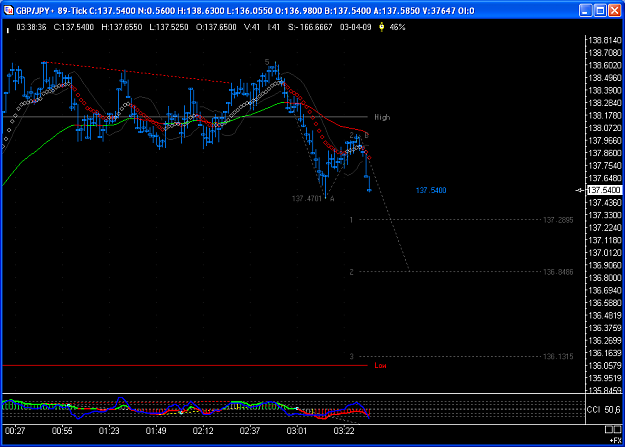Click the O:137.6500 value in data bar

[216, 27]
